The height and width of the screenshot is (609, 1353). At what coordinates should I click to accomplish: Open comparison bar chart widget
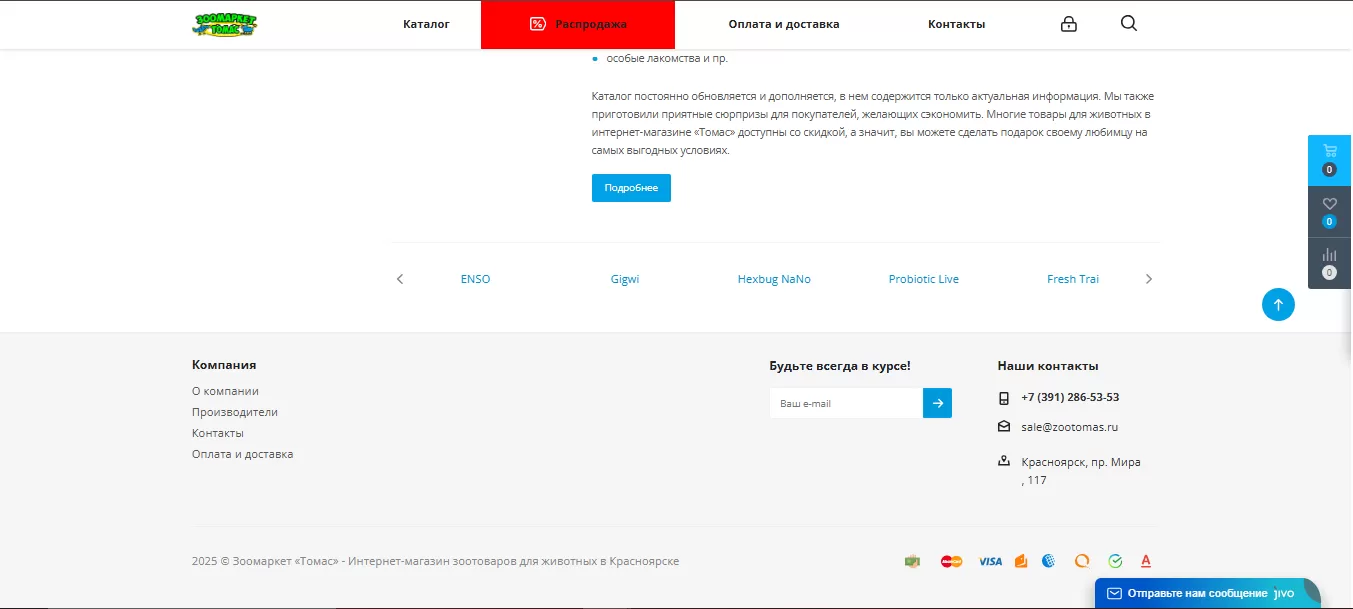[x=1329, y=263]
